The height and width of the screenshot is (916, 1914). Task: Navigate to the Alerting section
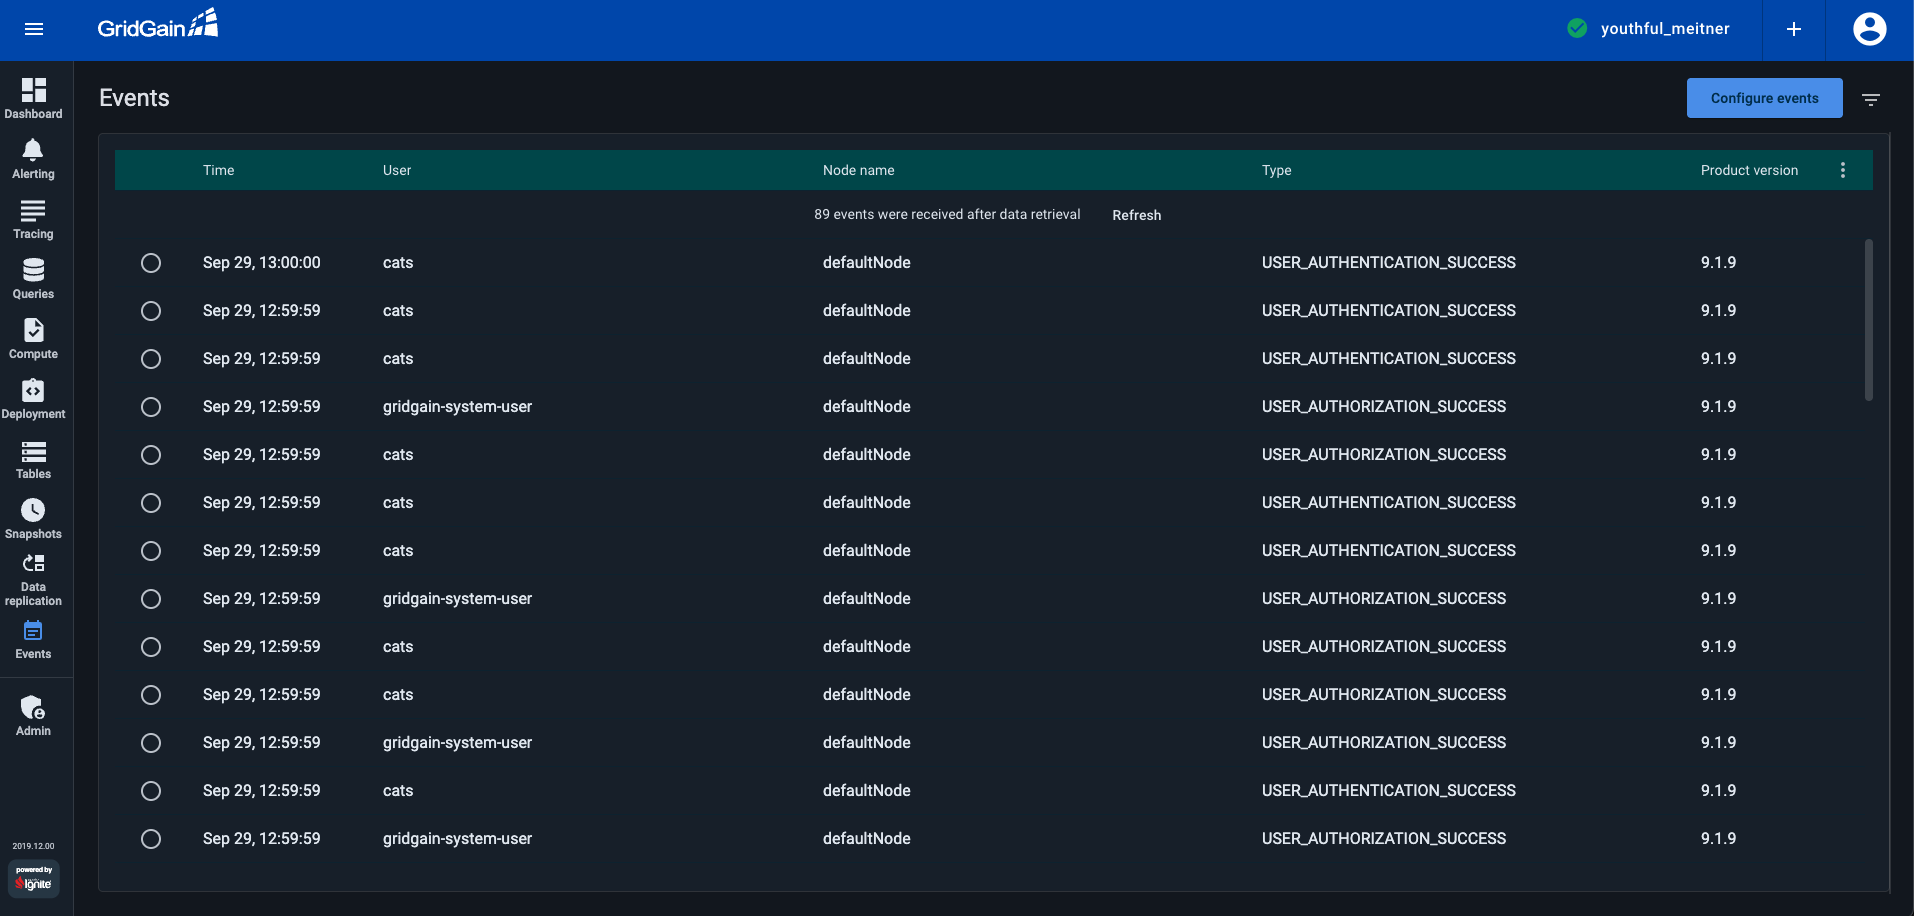(33, 157)
